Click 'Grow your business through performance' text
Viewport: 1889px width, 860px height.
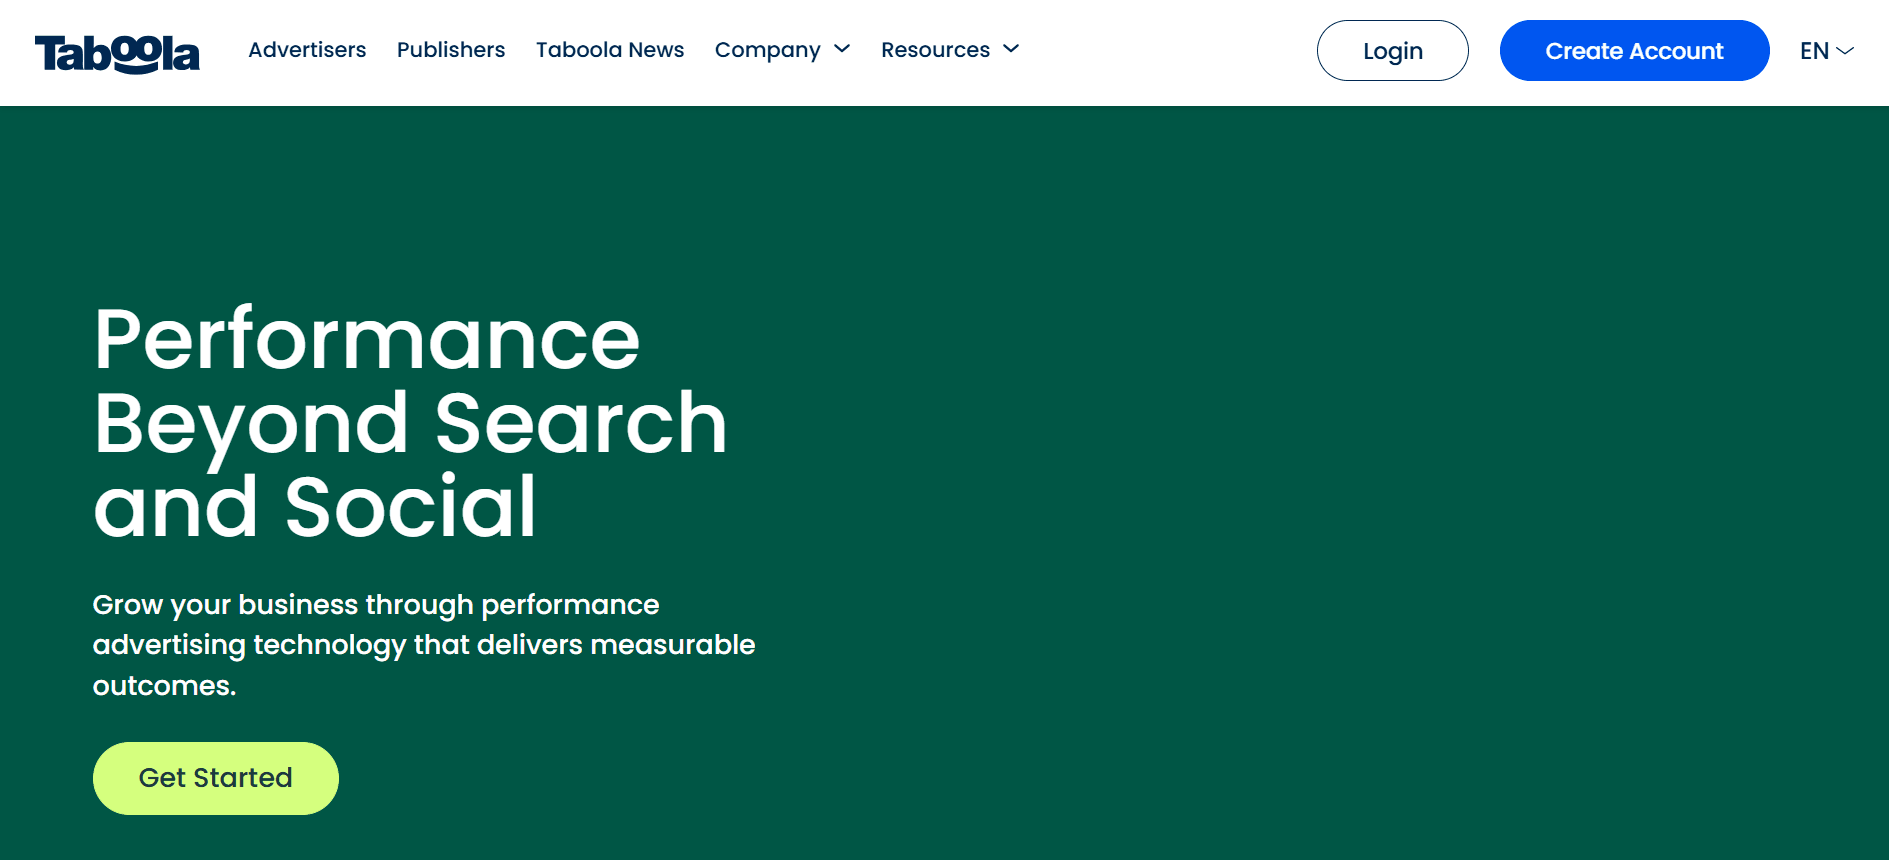375,605
